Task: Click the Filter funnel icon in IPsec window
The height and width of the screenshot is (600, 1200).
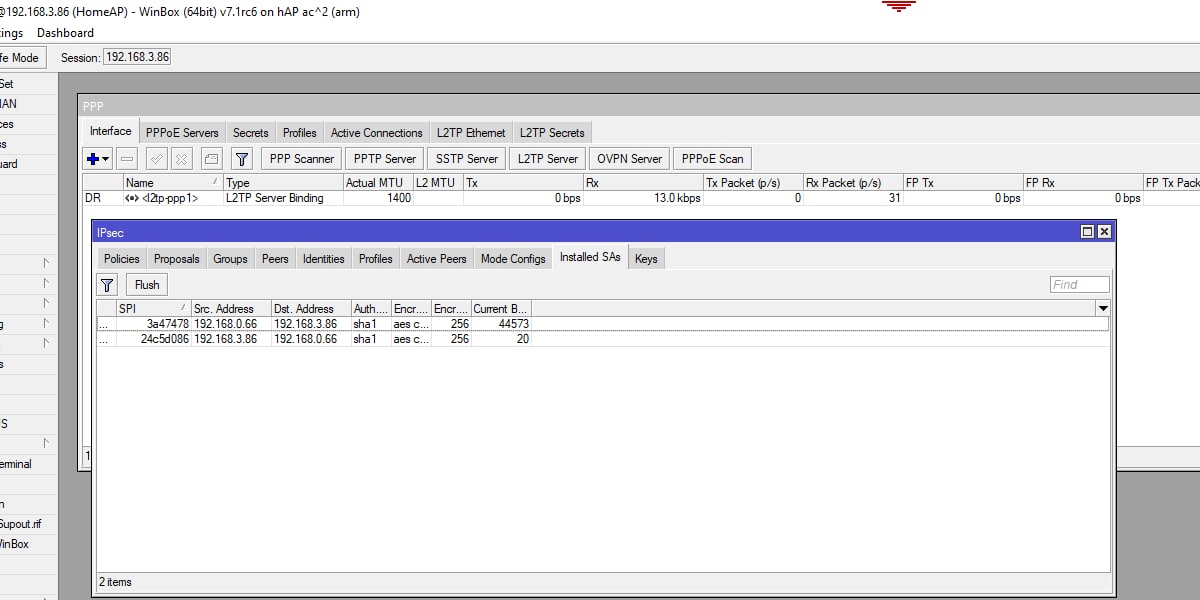Action: click(108, 285)
